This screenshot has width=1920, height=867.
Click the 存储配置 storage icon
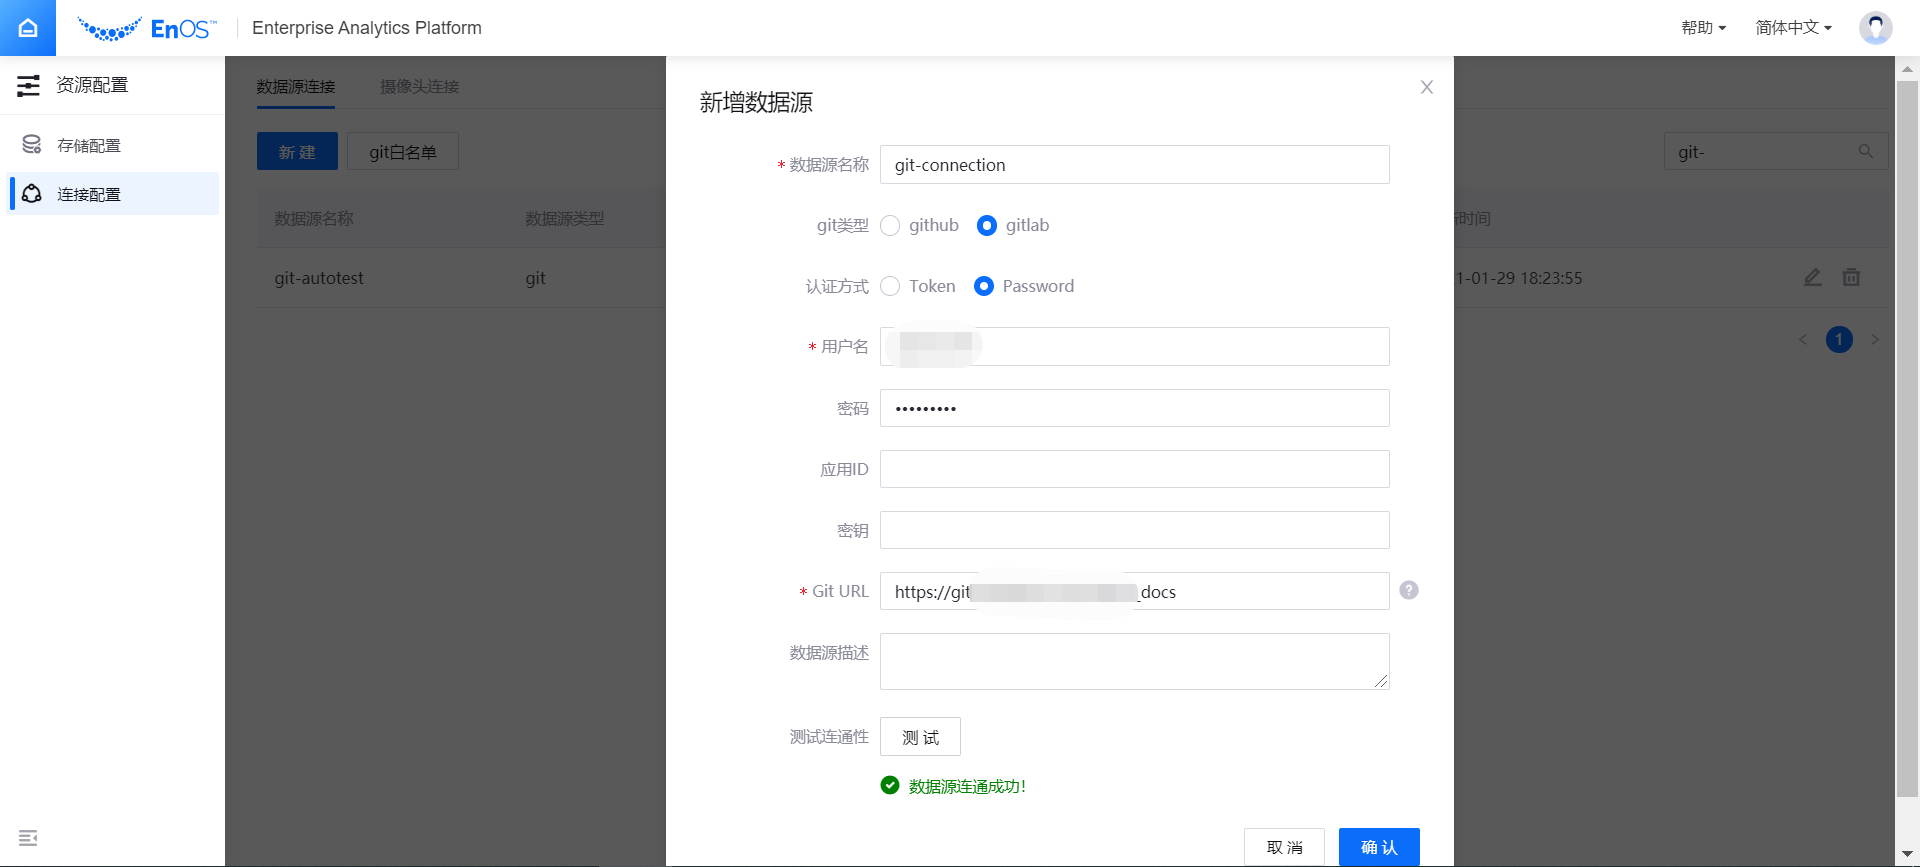point(32,145)
